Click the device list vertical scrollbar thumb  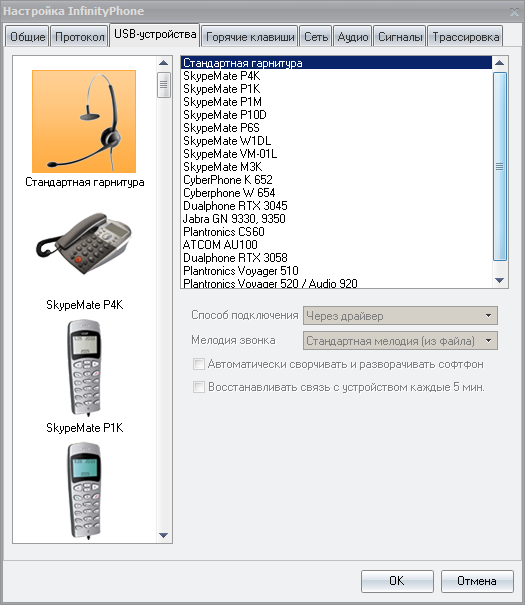[500, 167]
